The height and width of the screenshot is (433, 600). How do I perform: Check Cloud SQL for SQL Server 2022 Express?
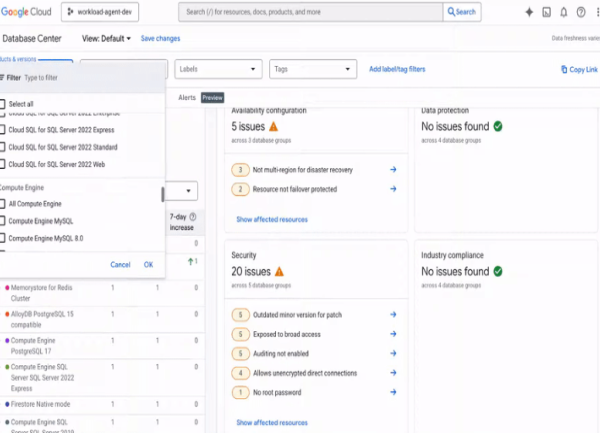2,130
